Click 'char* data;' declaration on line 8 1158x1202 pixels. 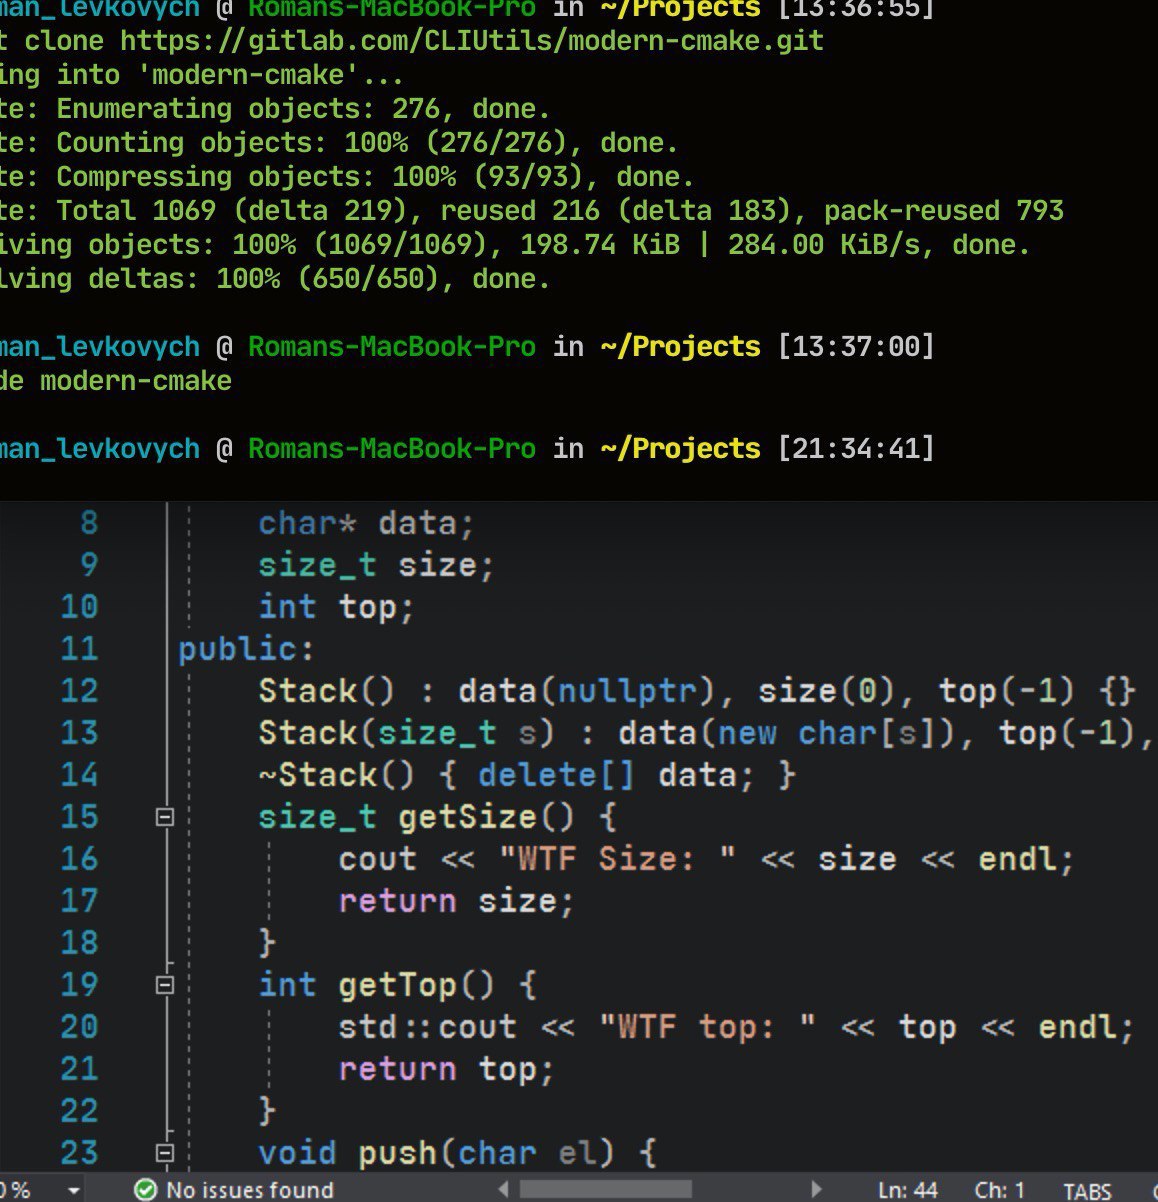[366, 523]
